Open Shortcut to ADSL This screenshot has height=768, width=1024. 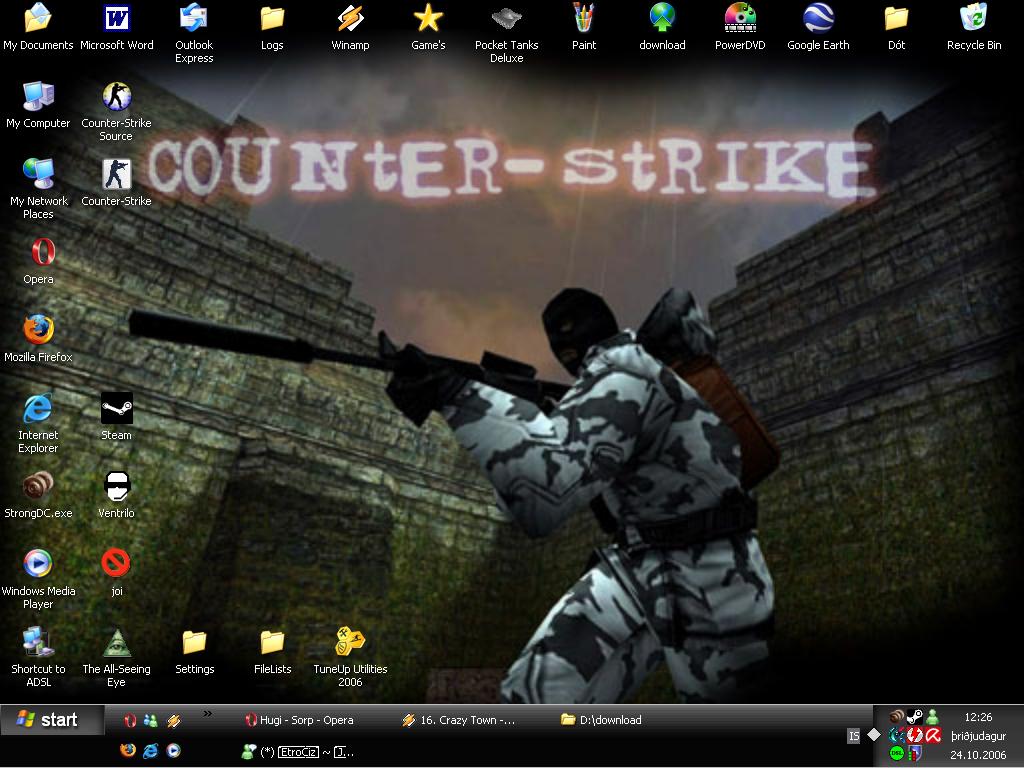38,657
